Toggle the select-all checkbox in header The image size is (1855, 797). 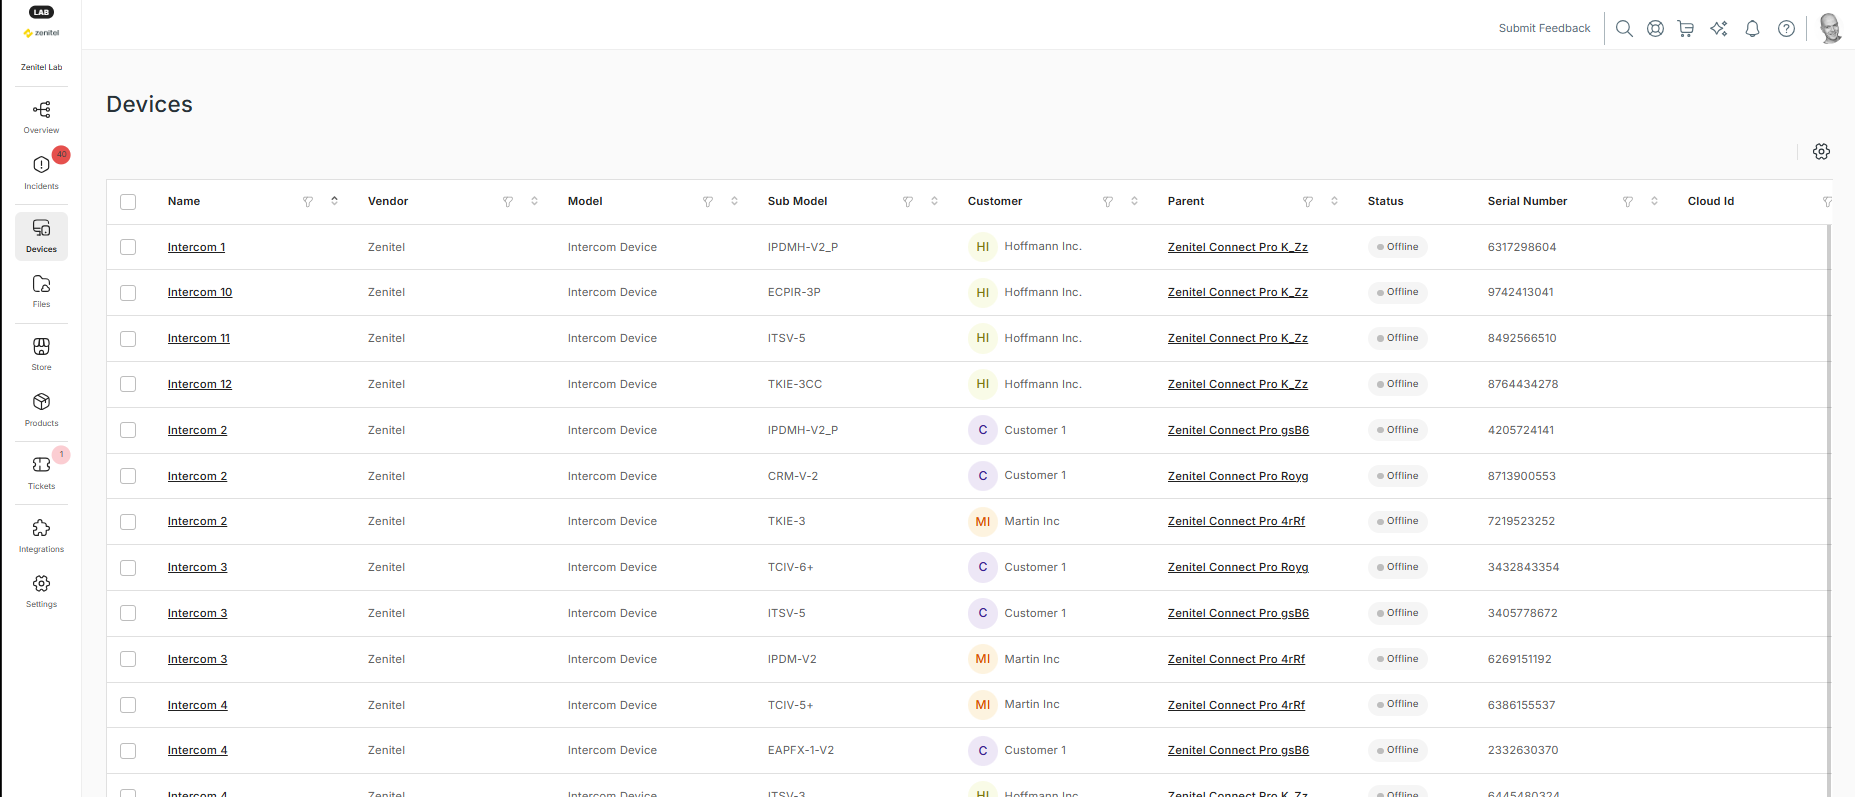point(128,202)
